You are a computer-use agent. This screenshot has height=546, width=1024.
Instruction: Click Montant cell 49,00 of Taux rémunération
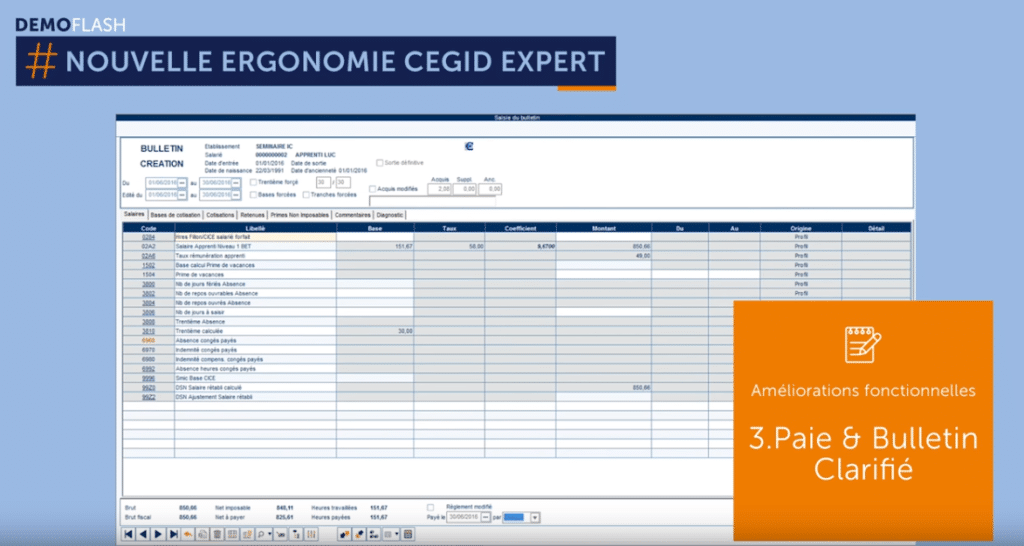603,256
